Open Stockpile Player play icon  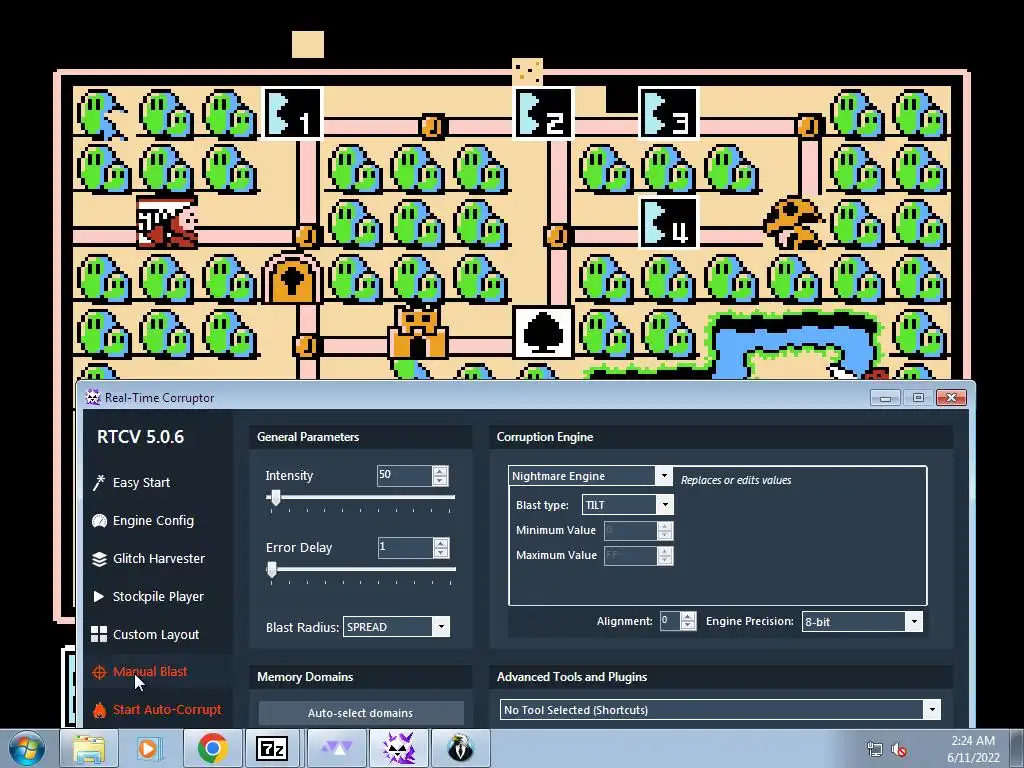tap(99, 596)
